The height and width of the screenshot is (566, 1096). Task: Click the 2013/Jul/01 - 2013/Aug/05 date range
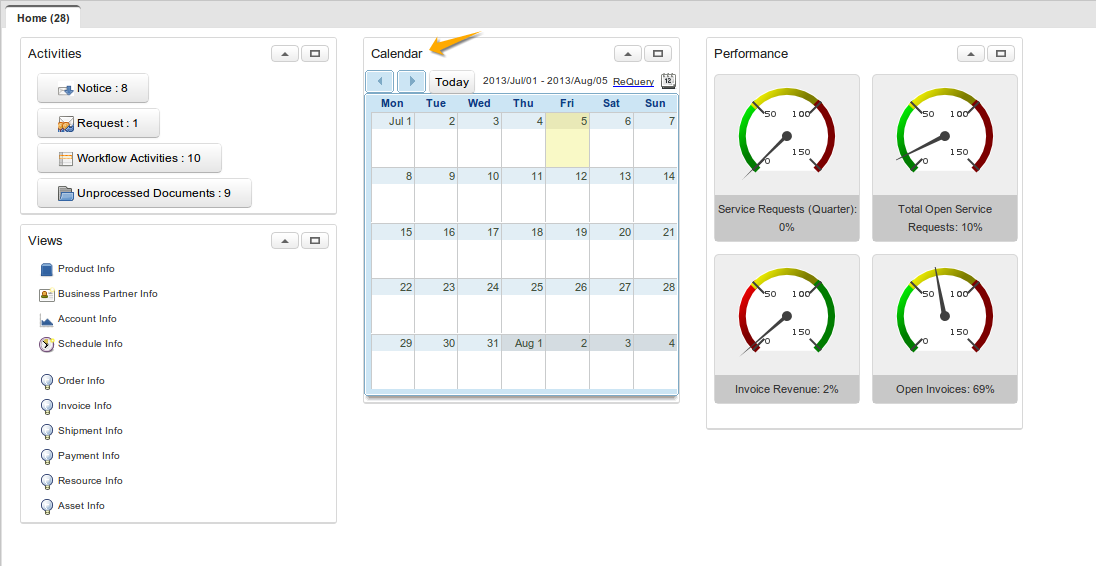click(545, 81)
